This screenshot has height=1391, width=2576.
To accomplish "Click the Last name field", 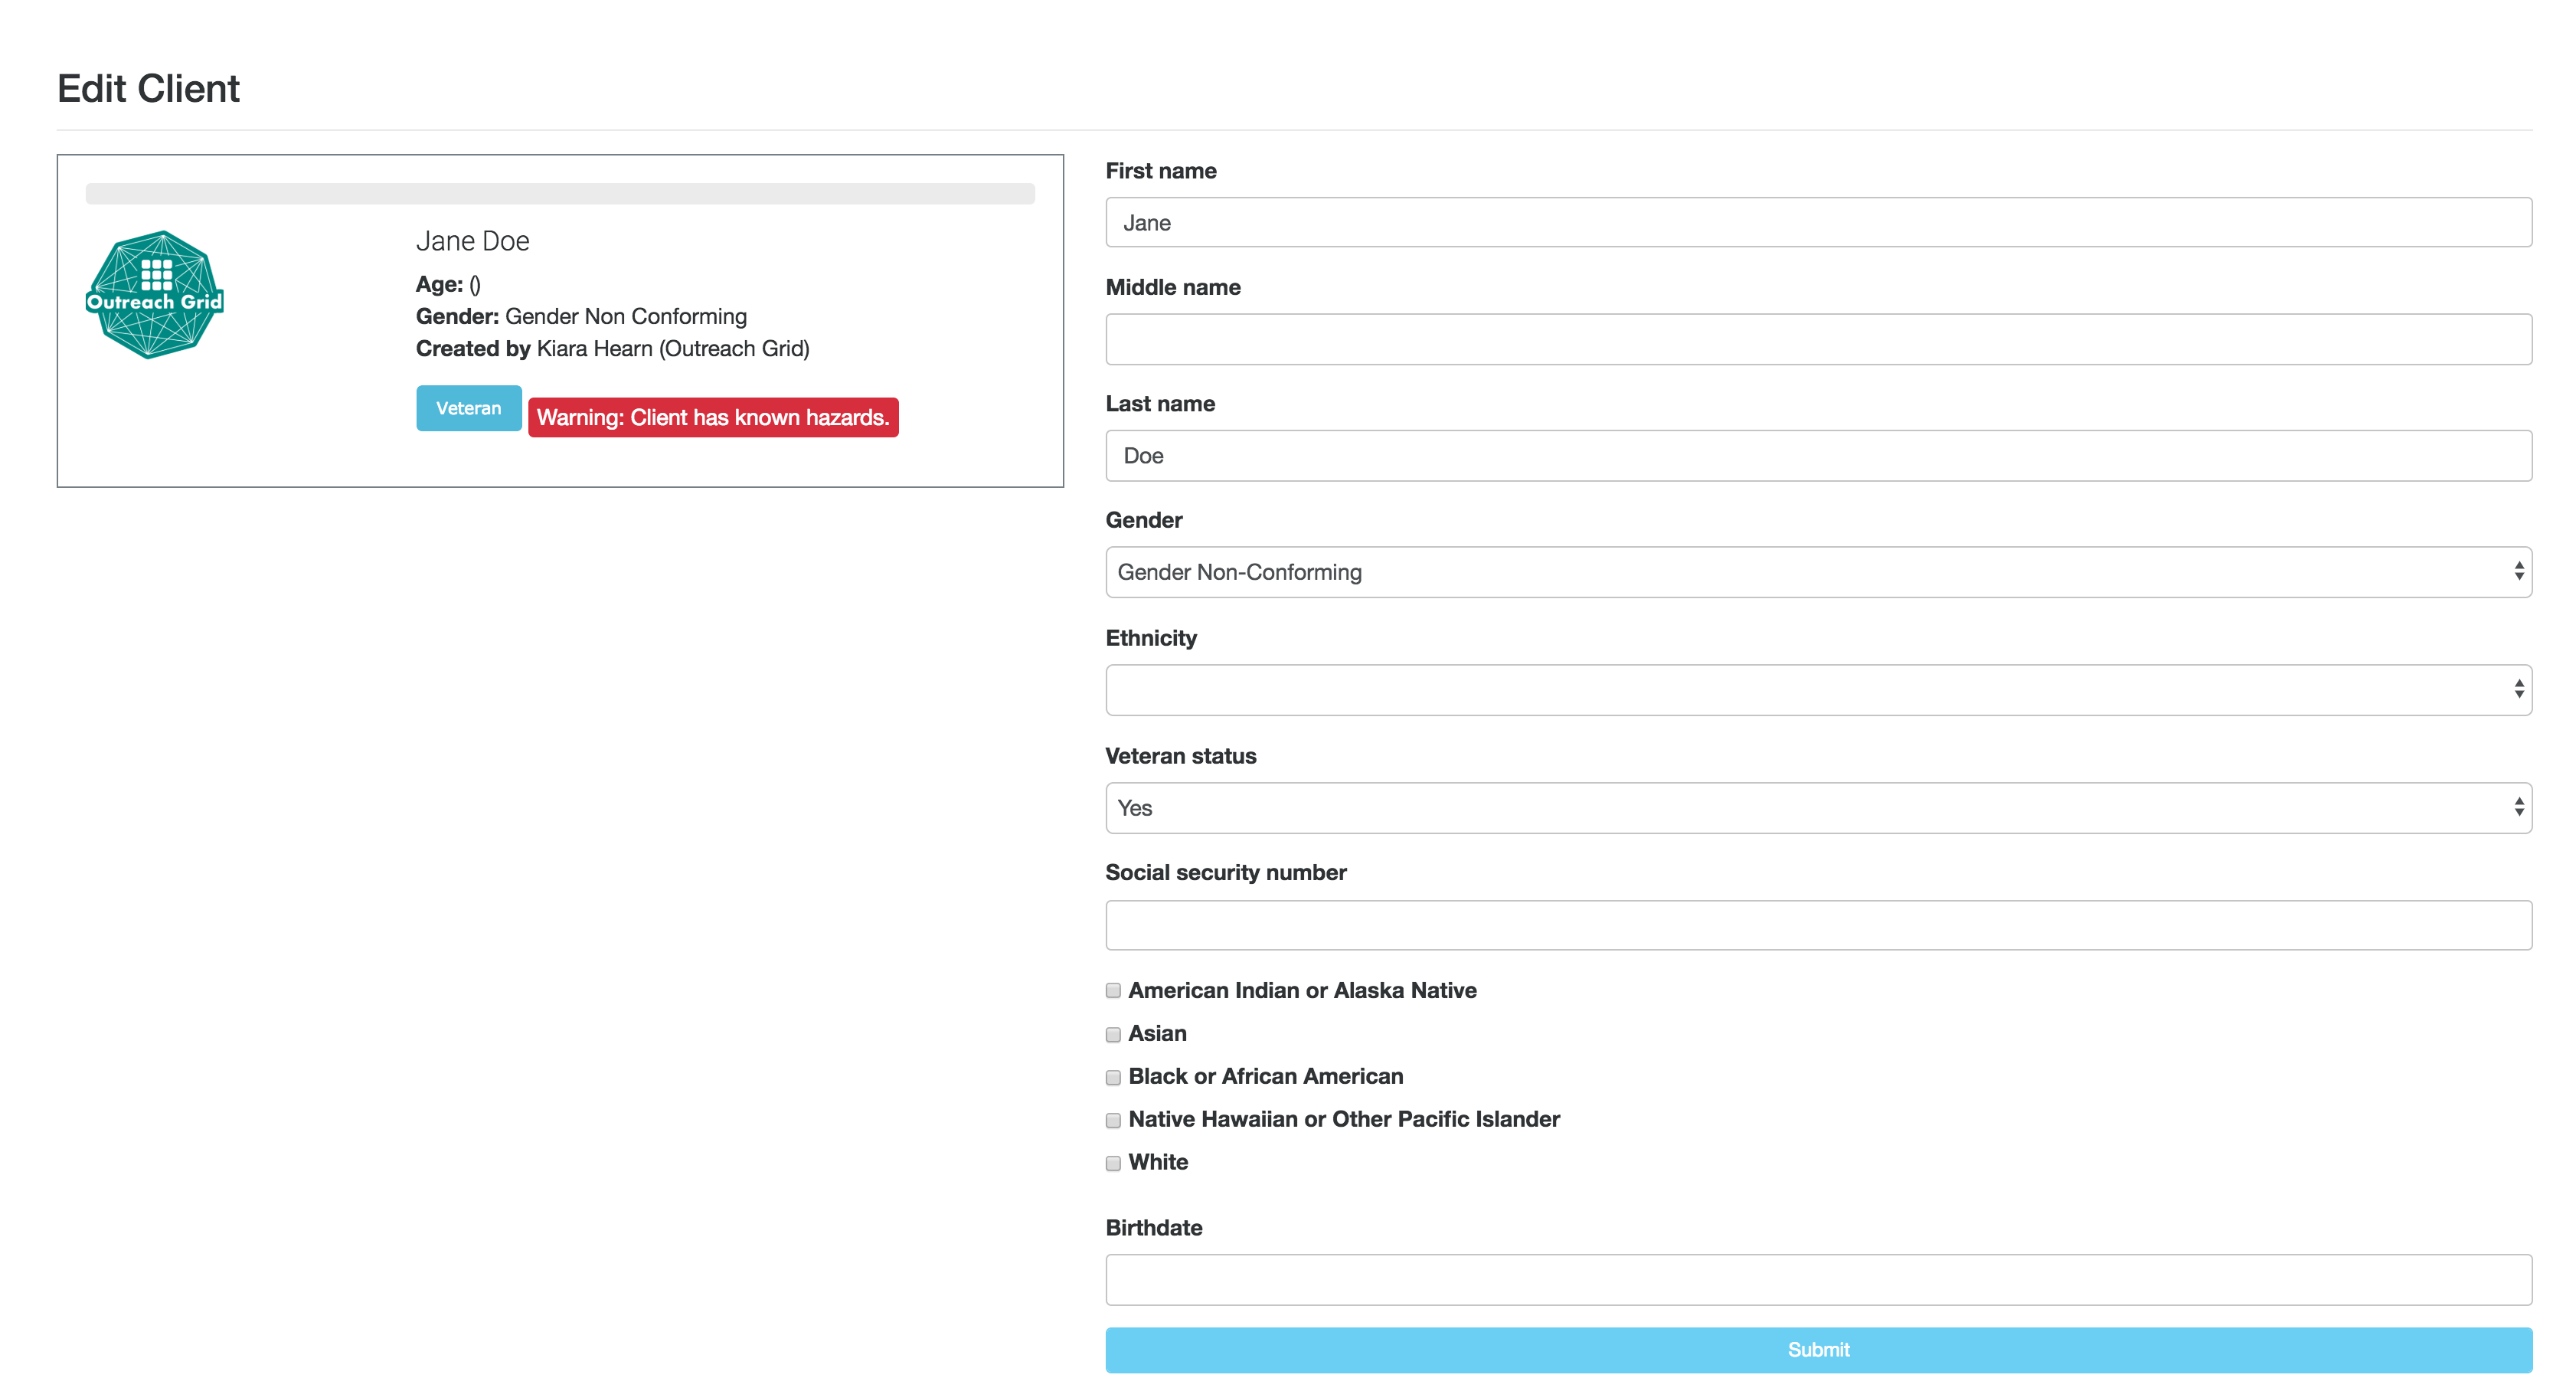I will (x=1817, y=456).
